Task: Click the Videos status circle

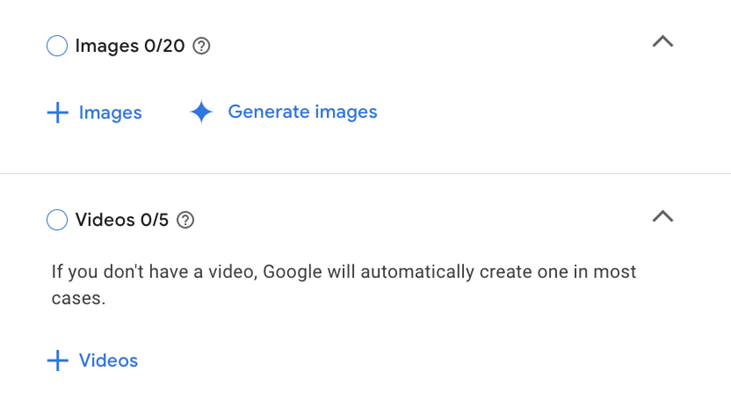Action: (57, 220)
